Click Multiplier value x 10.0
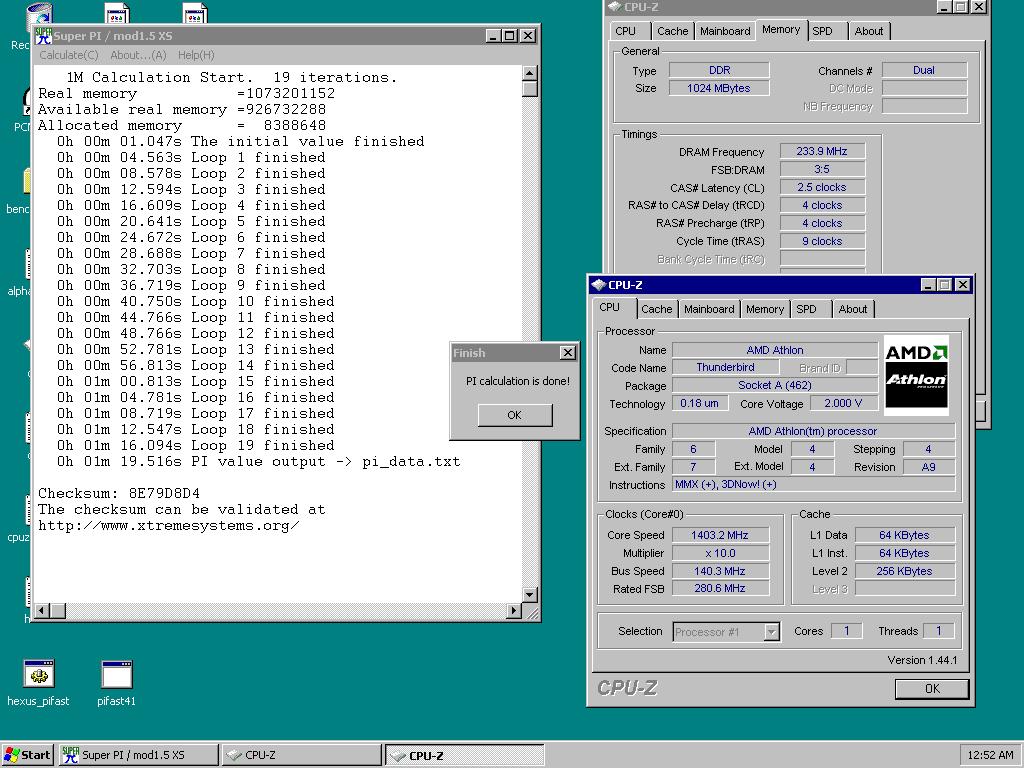 pos(720,553)
